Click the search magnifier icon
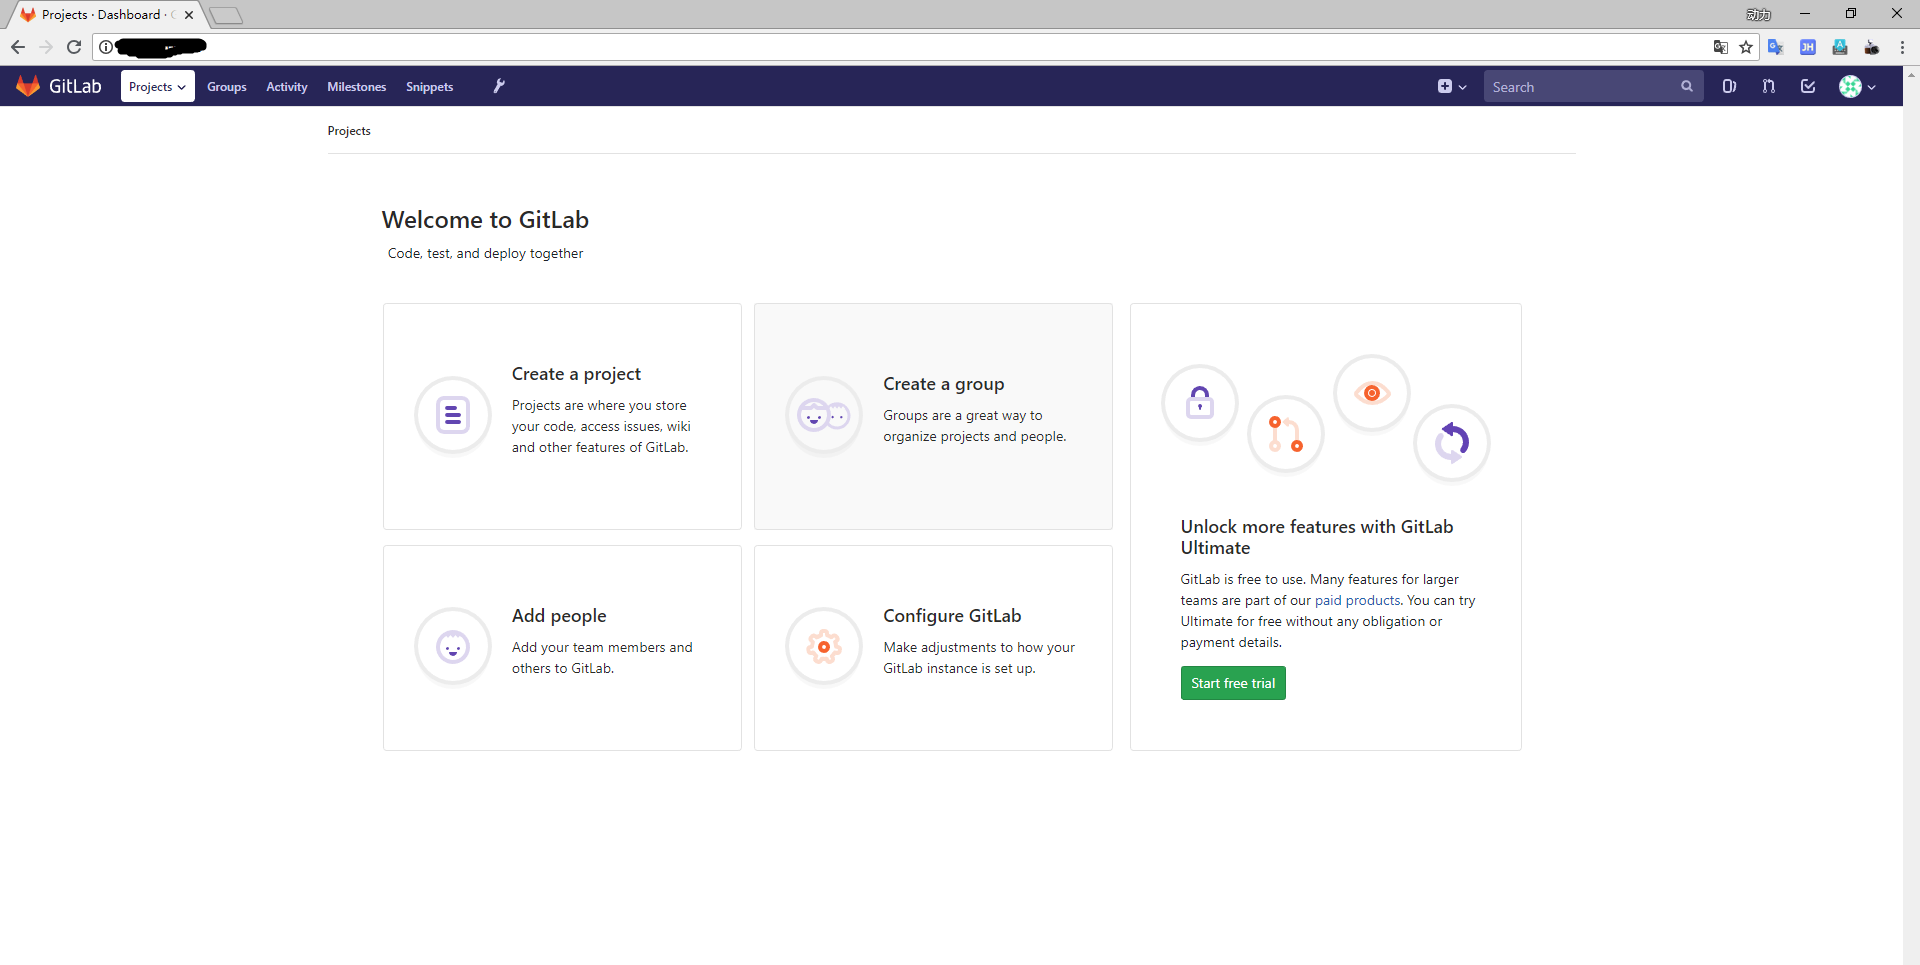This screenshot has width=1920, height=965. tap(1686, 86)
